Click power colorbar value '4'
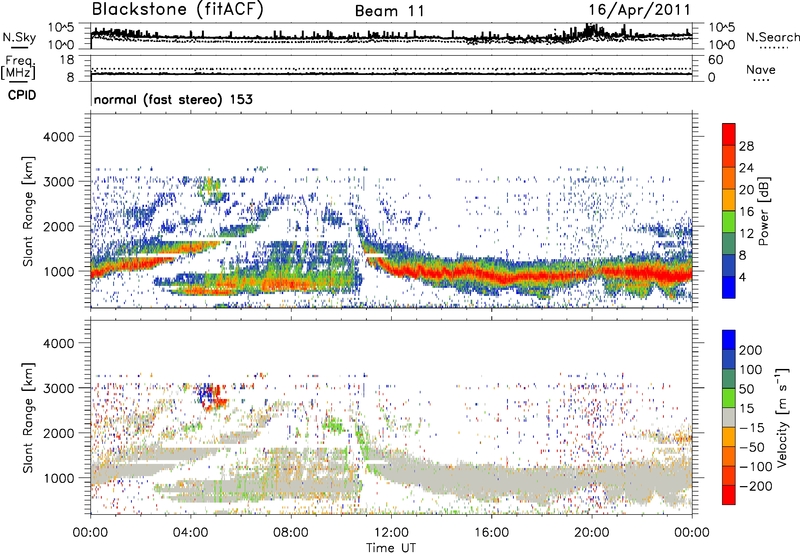800x554 pixels. point(742,277)
